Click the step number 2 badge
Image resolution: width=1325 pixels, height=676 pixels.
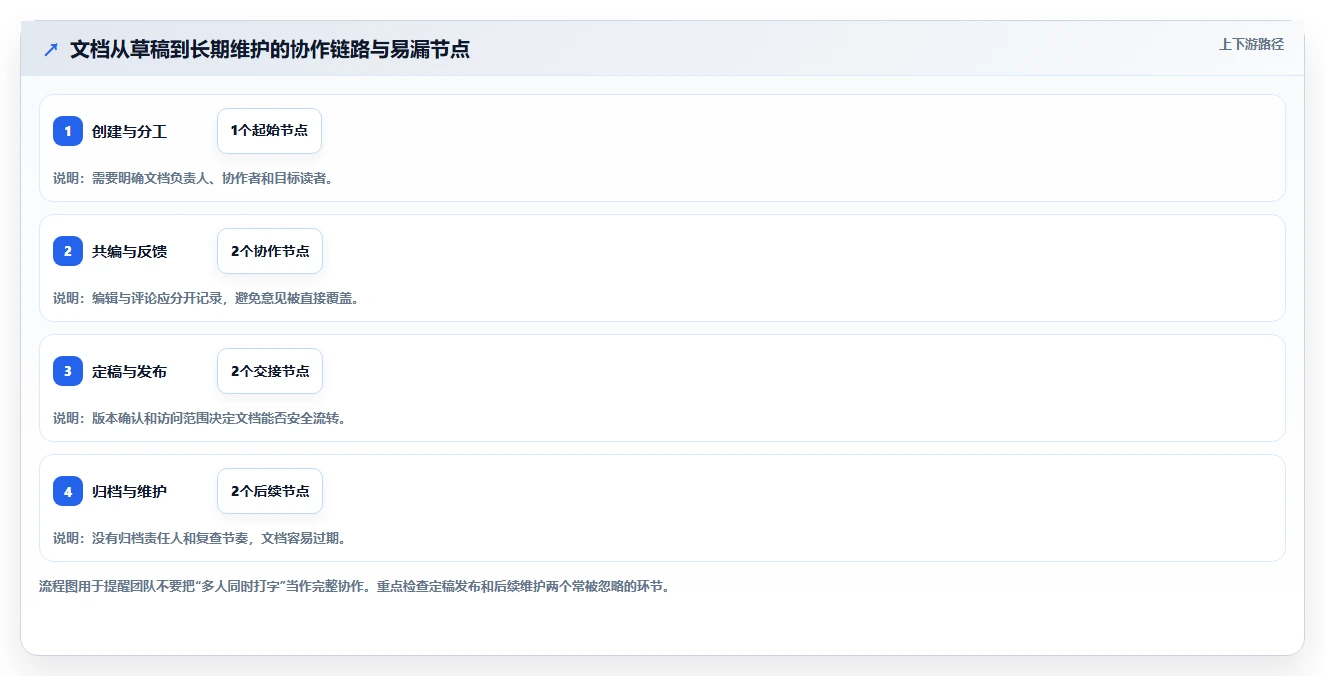point(68,251)
